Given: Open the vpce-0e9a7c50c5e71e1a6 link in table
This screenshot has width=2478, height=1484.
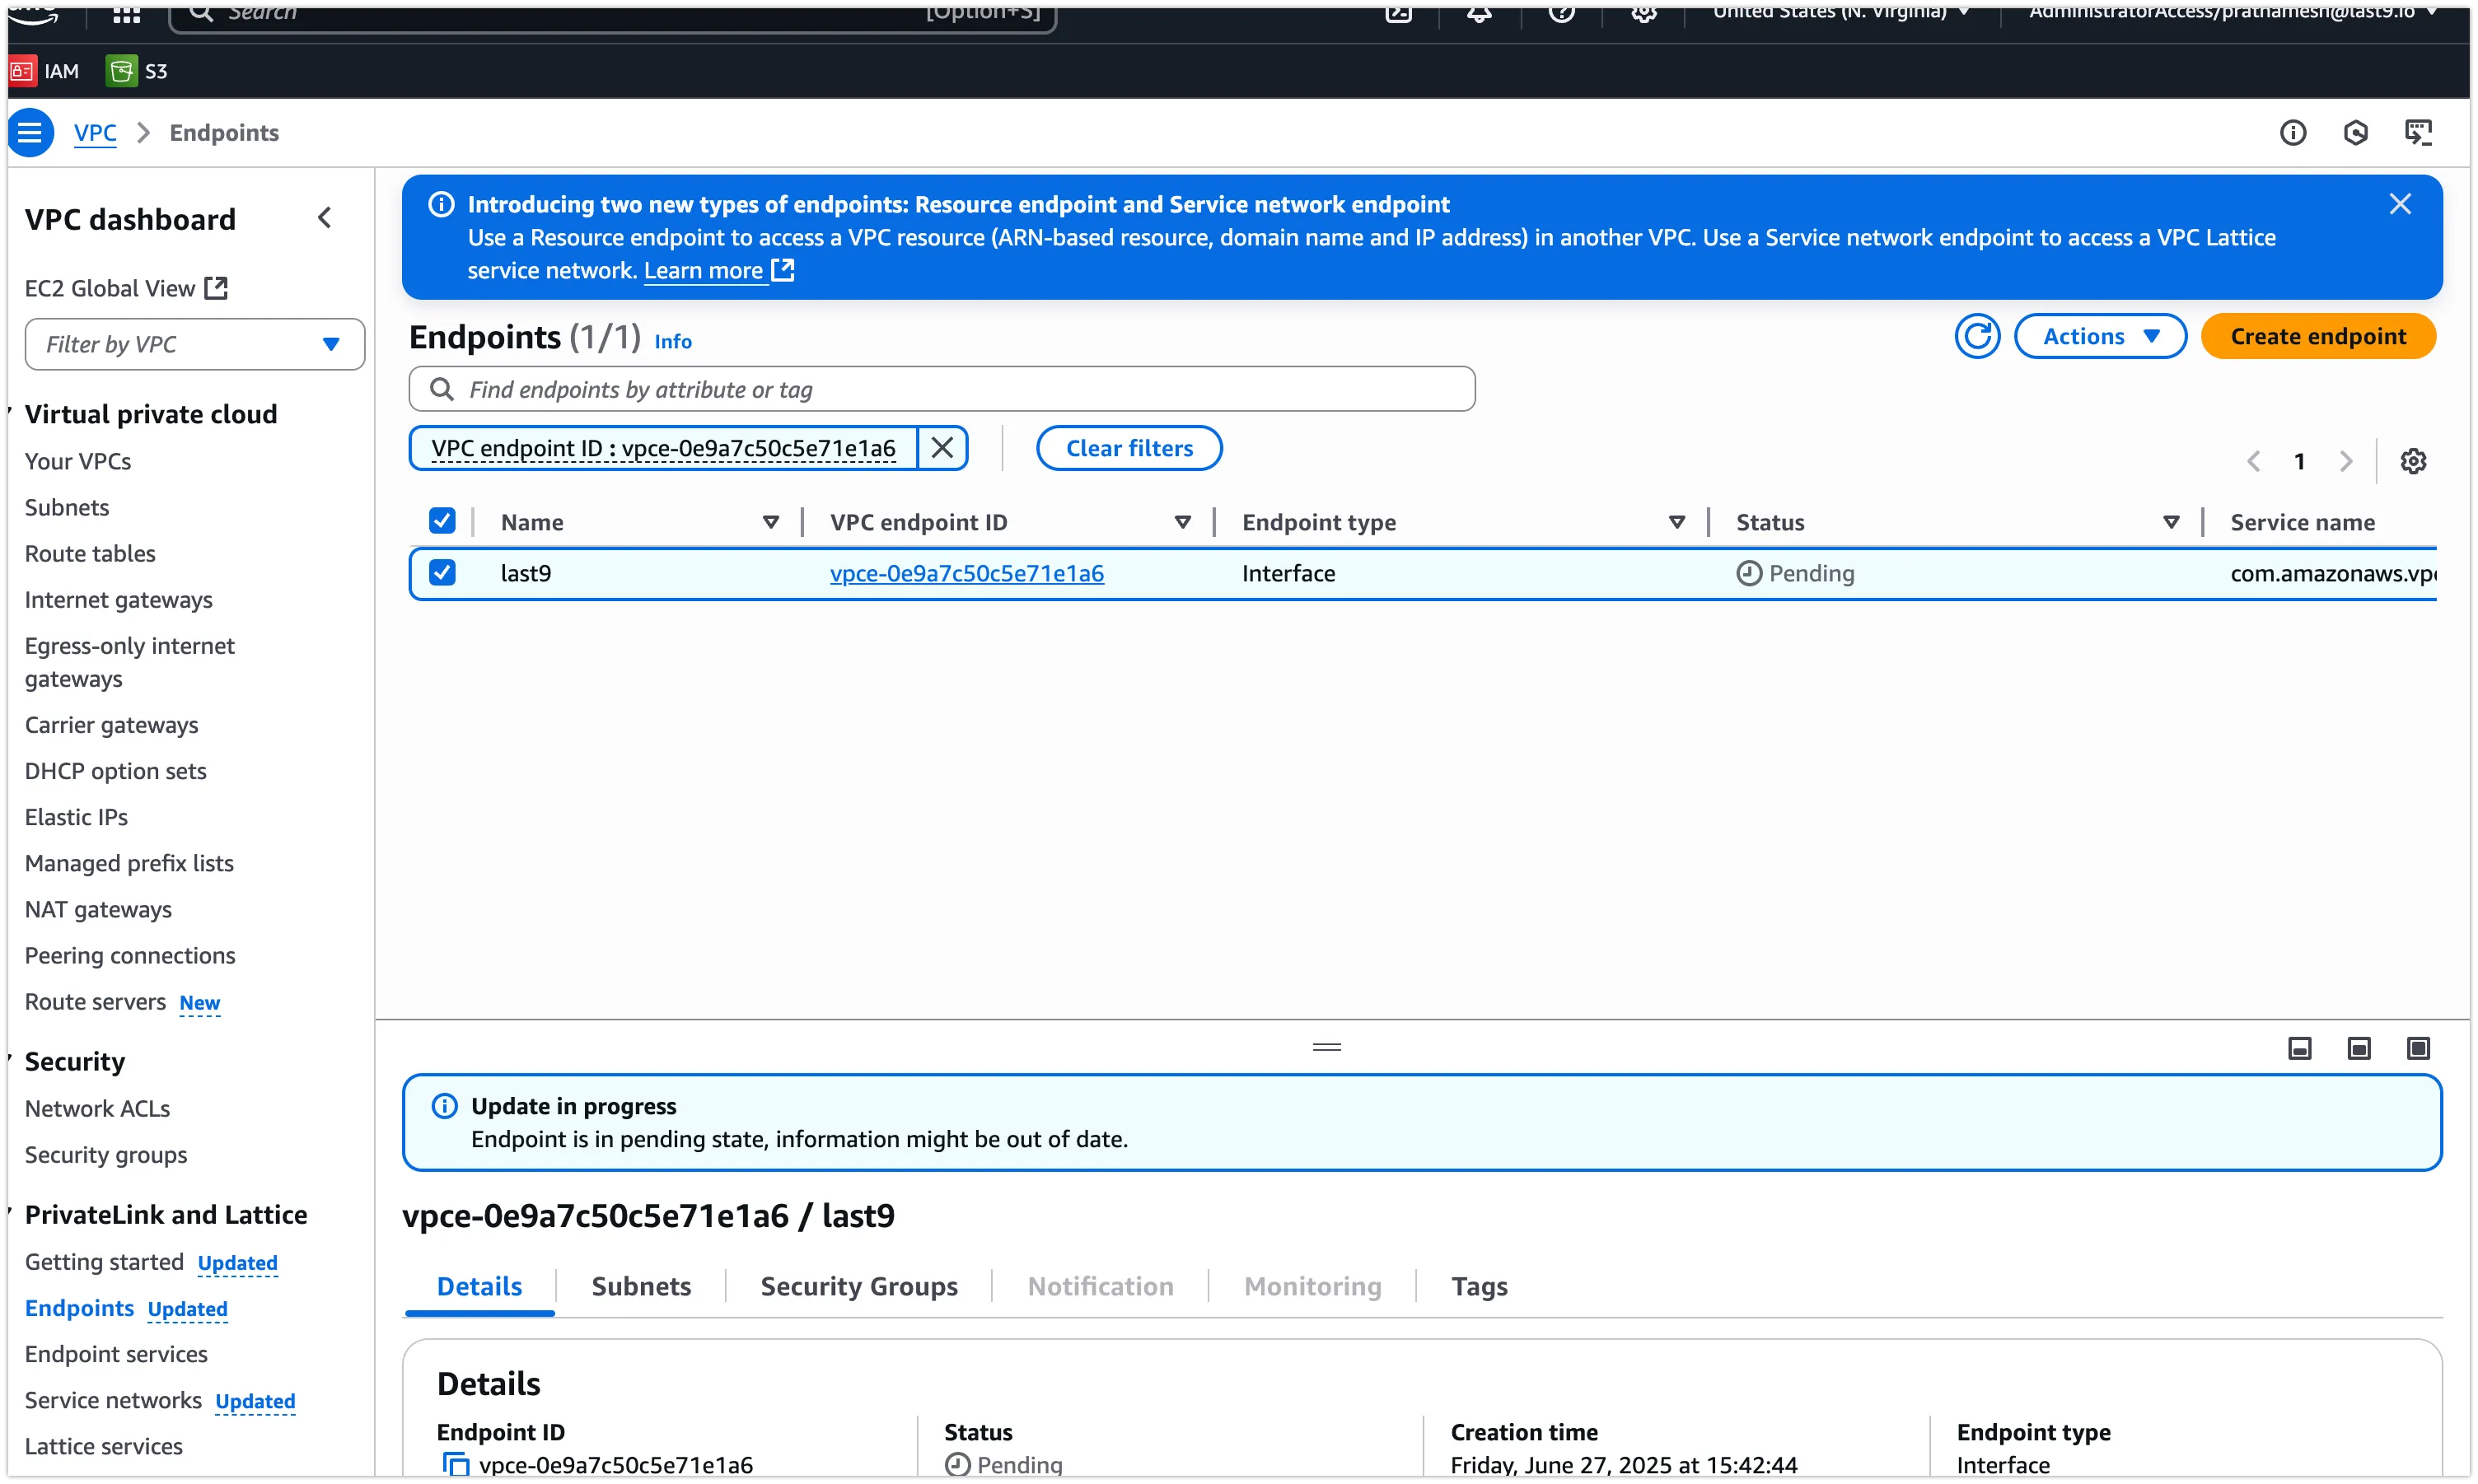Looking at the screenshot, I should point(966,573).
